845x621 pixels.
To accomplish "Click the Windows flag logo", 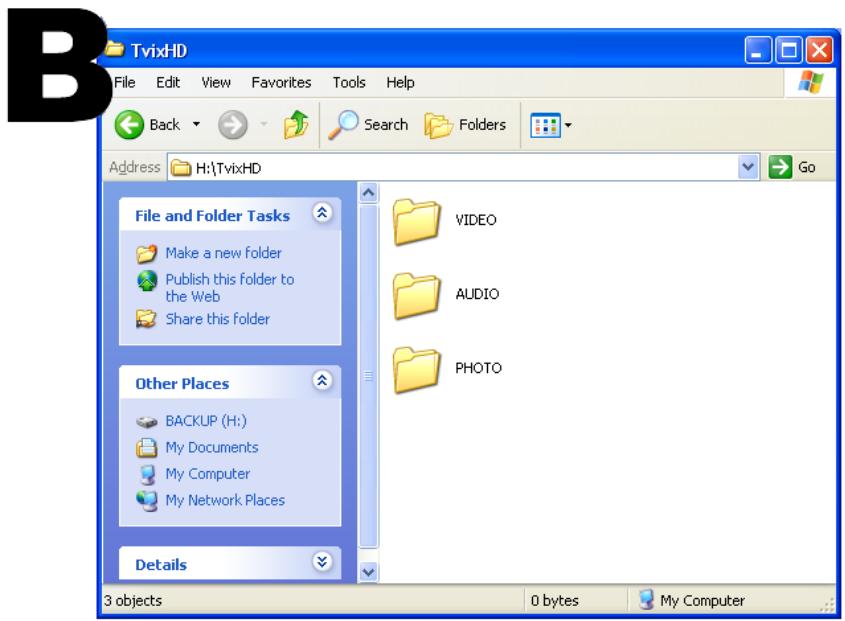I will (811, 82).
